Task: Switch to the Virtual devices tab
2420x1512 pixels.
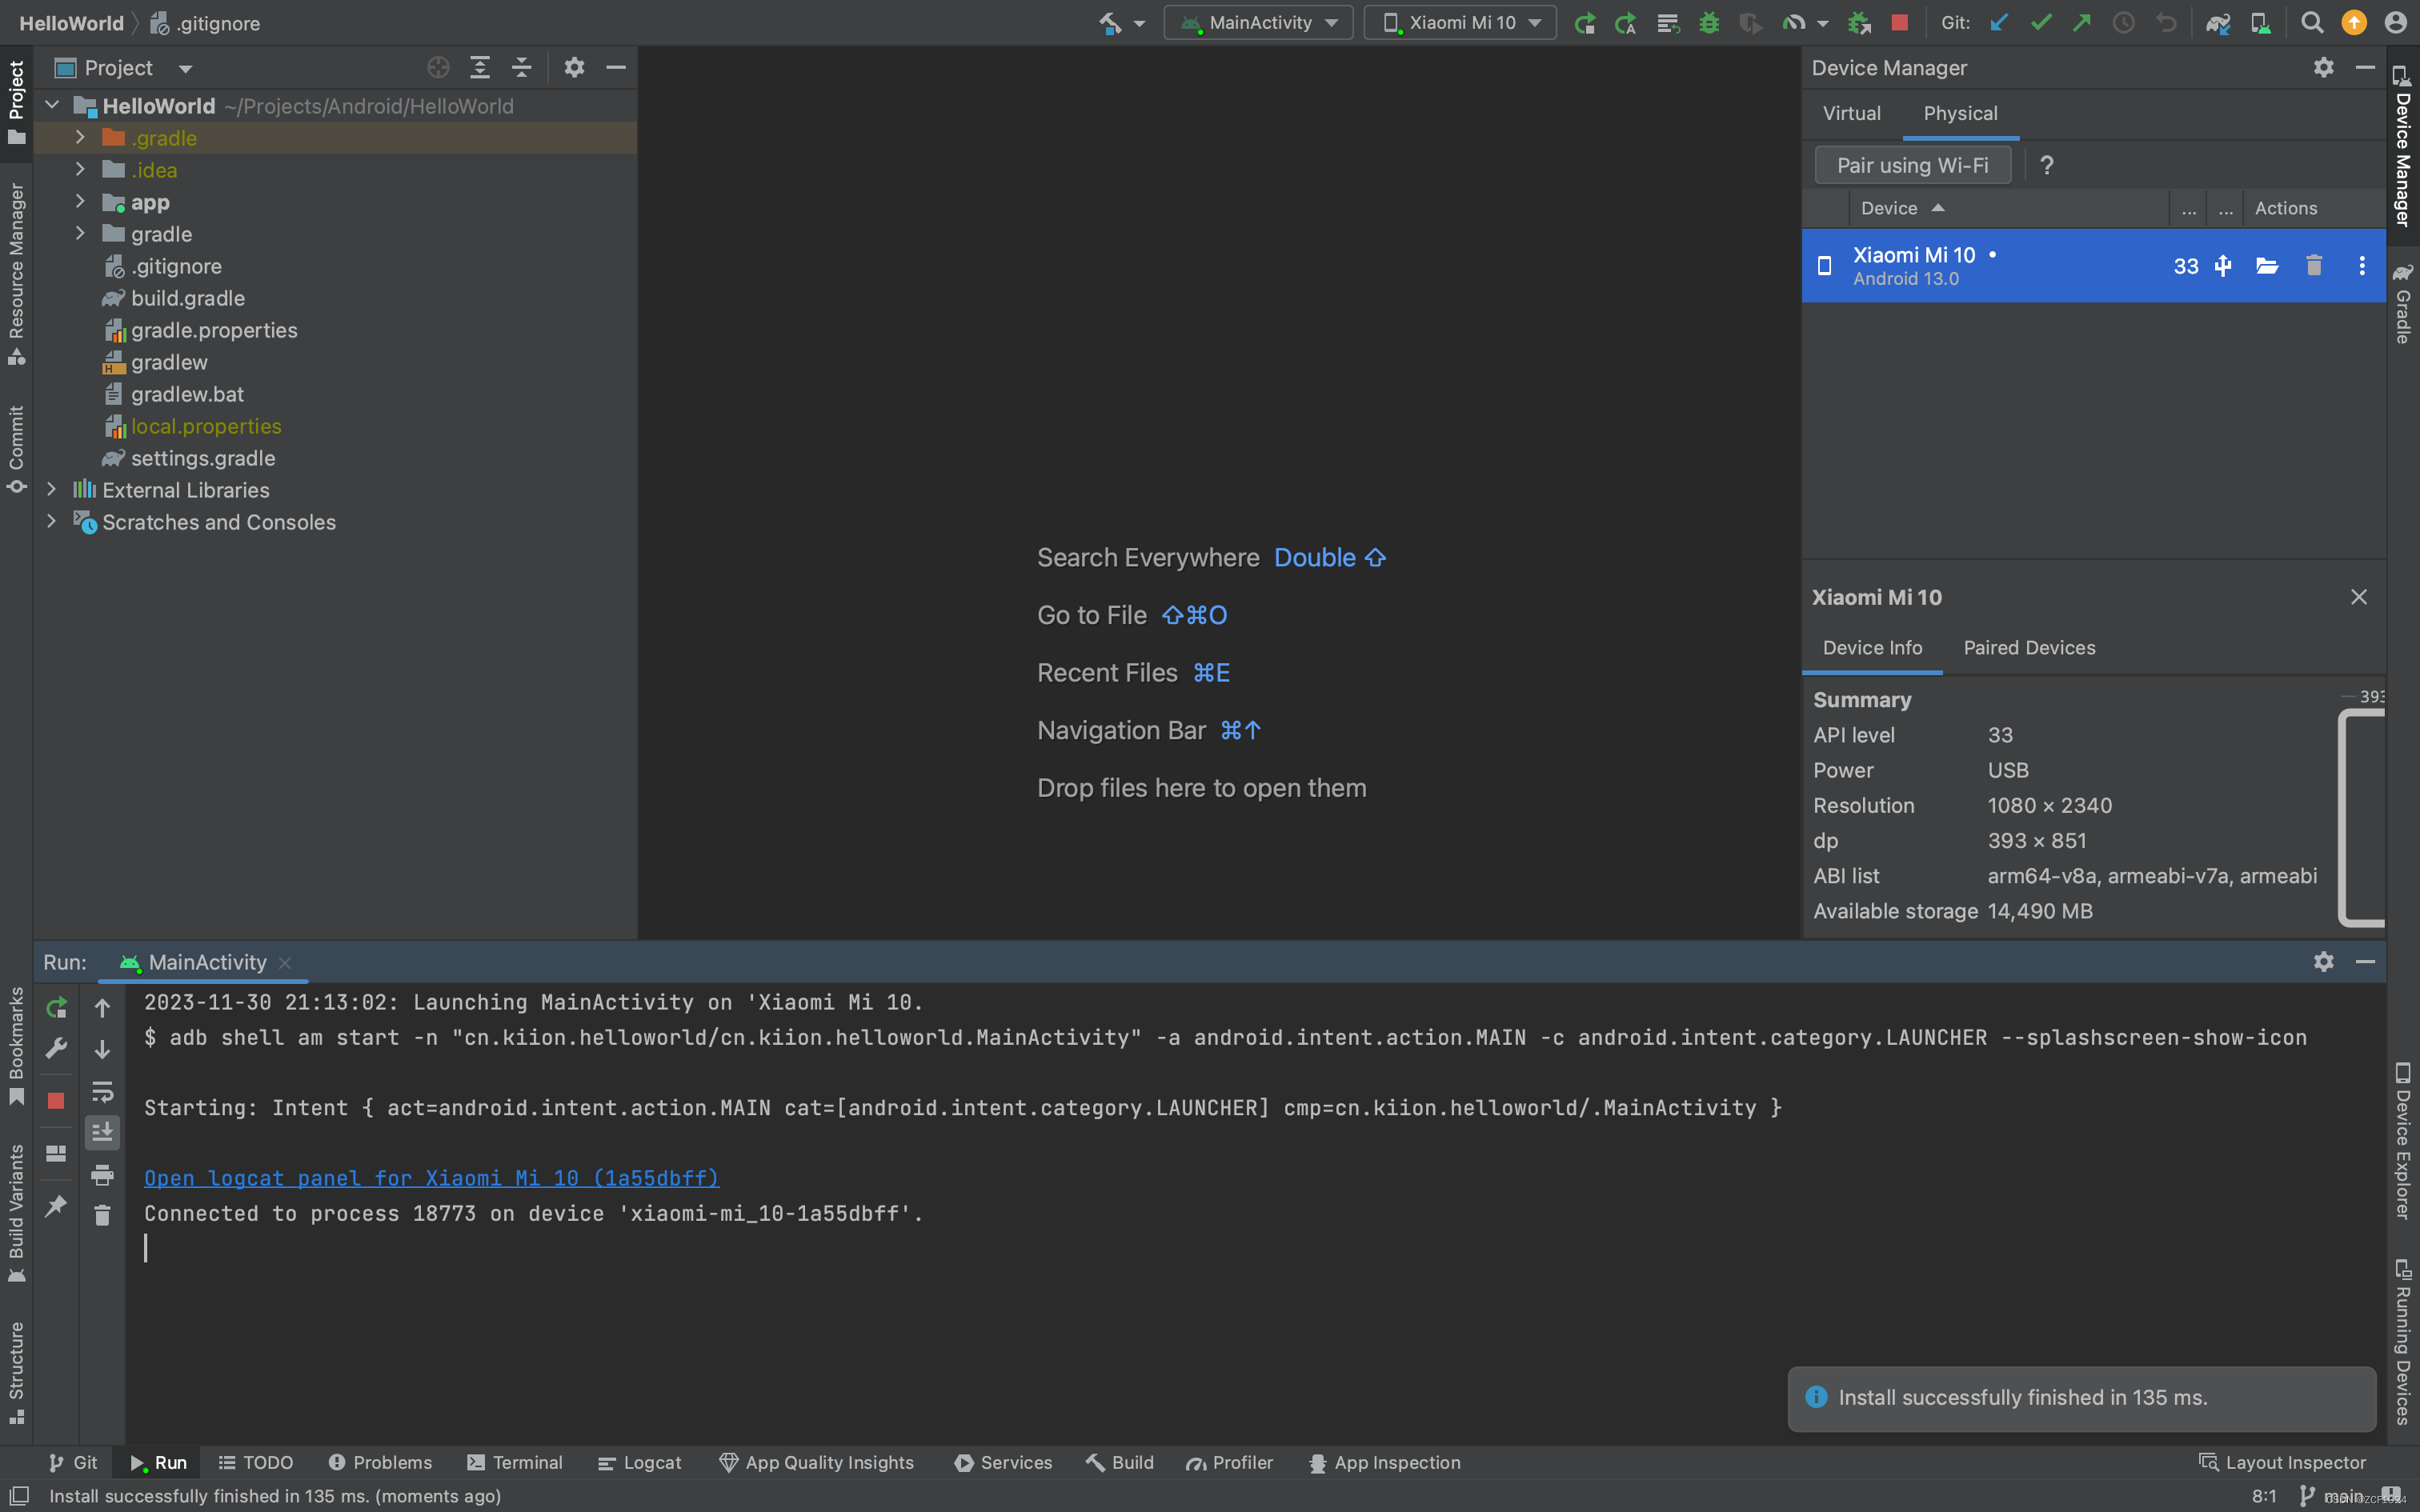Action: click(x=1851, y=113)
